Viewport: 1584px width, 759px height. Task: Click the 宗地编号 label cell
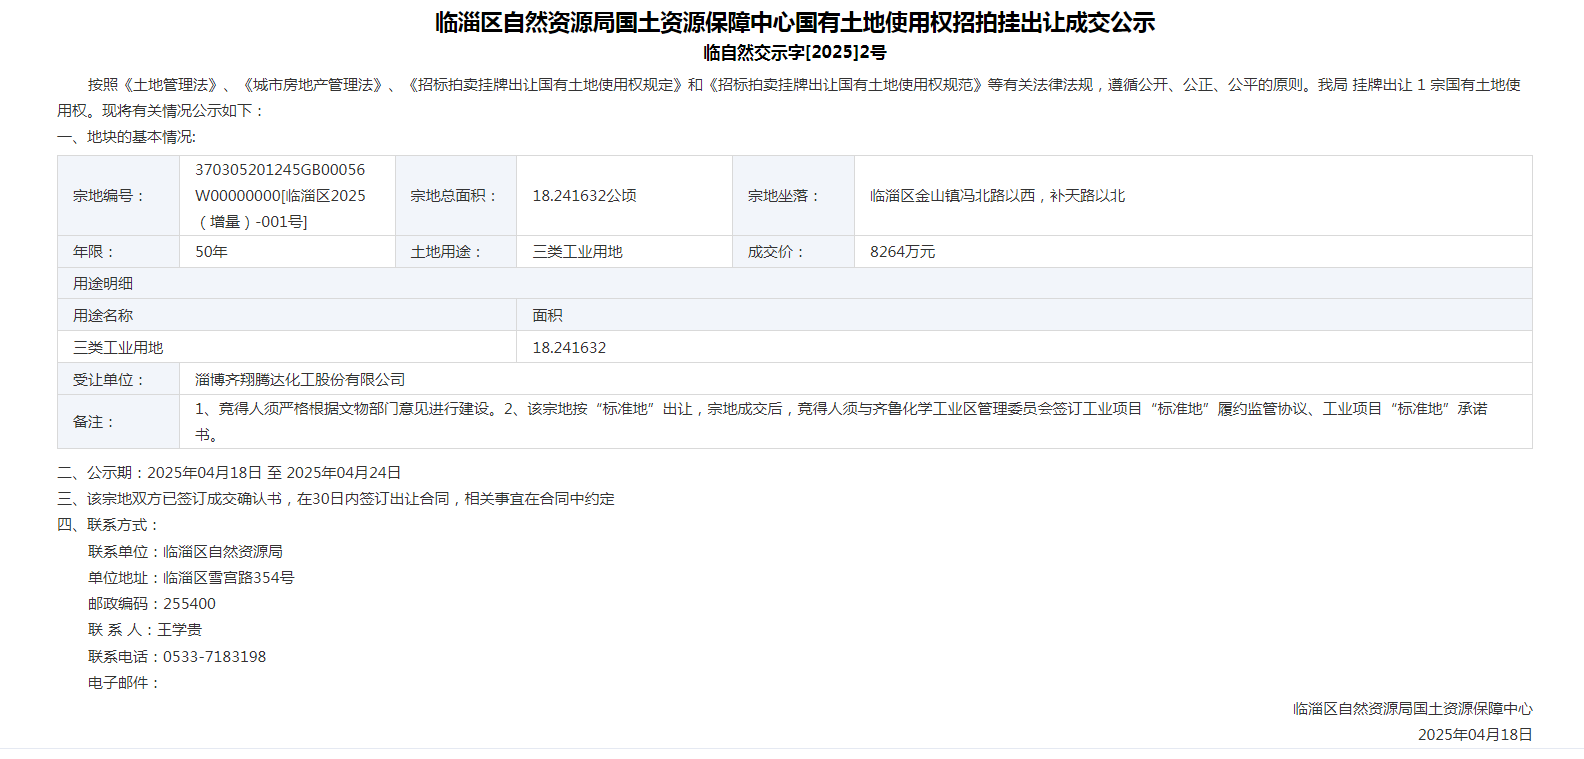tap(109, 196)
